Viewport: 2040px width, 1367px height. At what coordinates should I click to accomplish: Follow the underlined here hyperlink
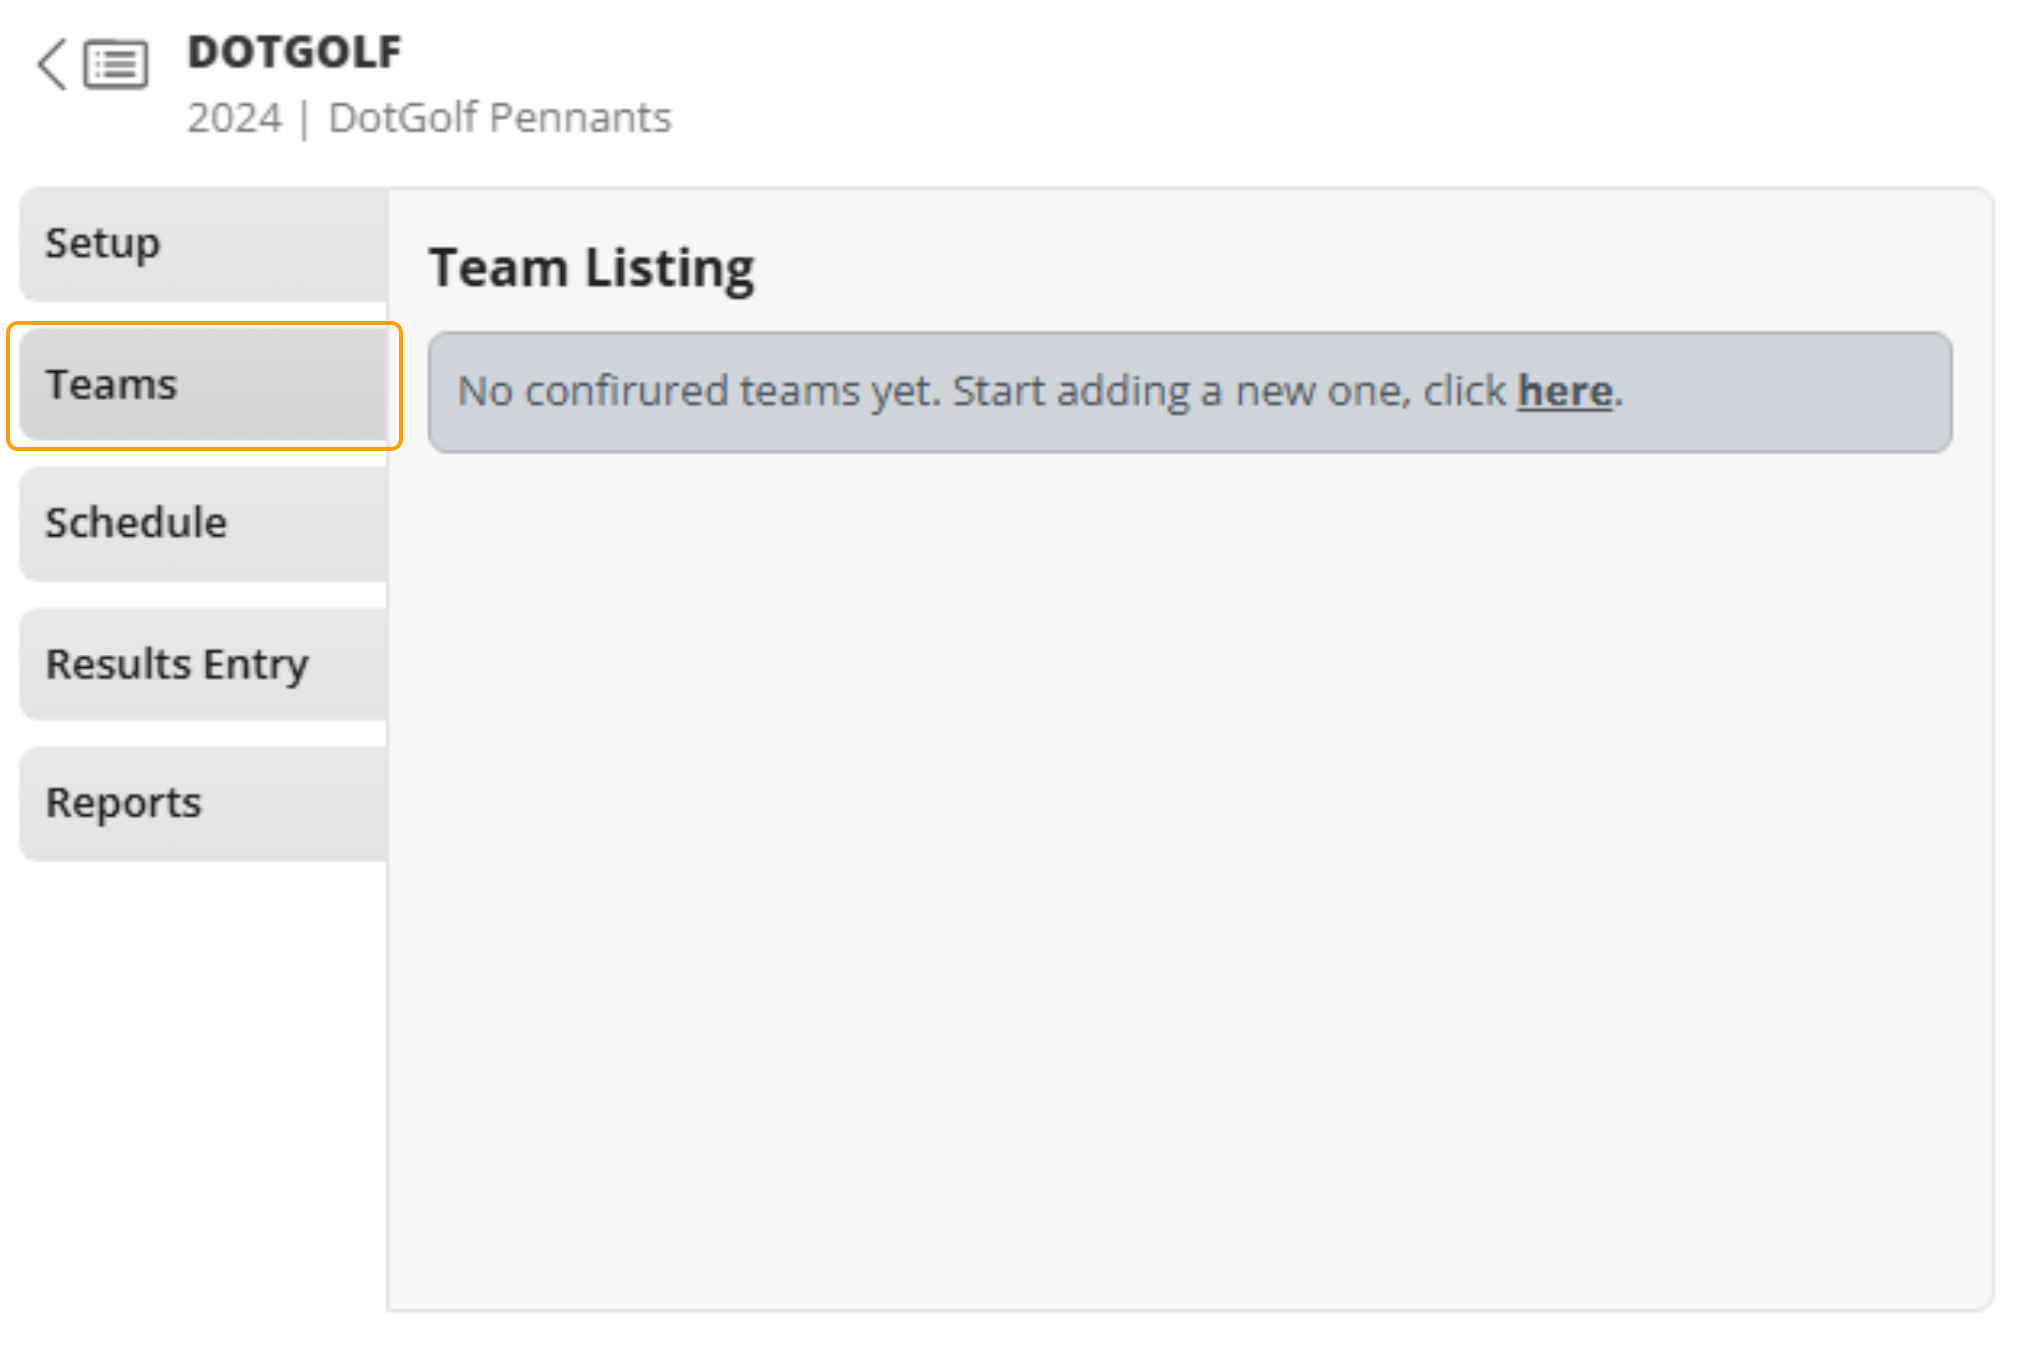tap(1564, 391)
